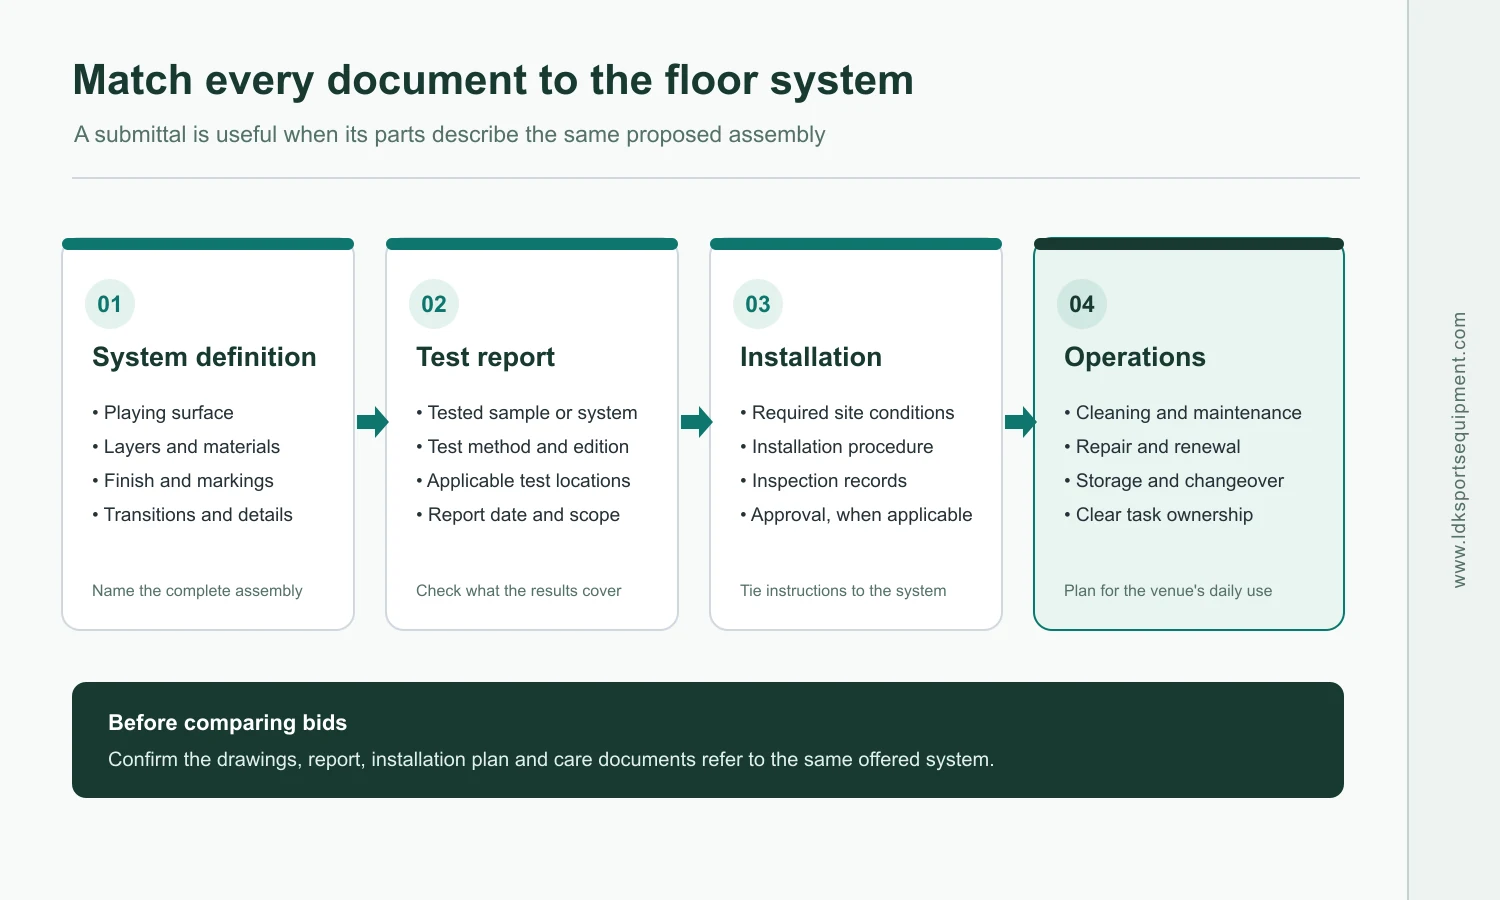Click the Tie instructions to the system note

pyautogui.click(x=843, y=591)
